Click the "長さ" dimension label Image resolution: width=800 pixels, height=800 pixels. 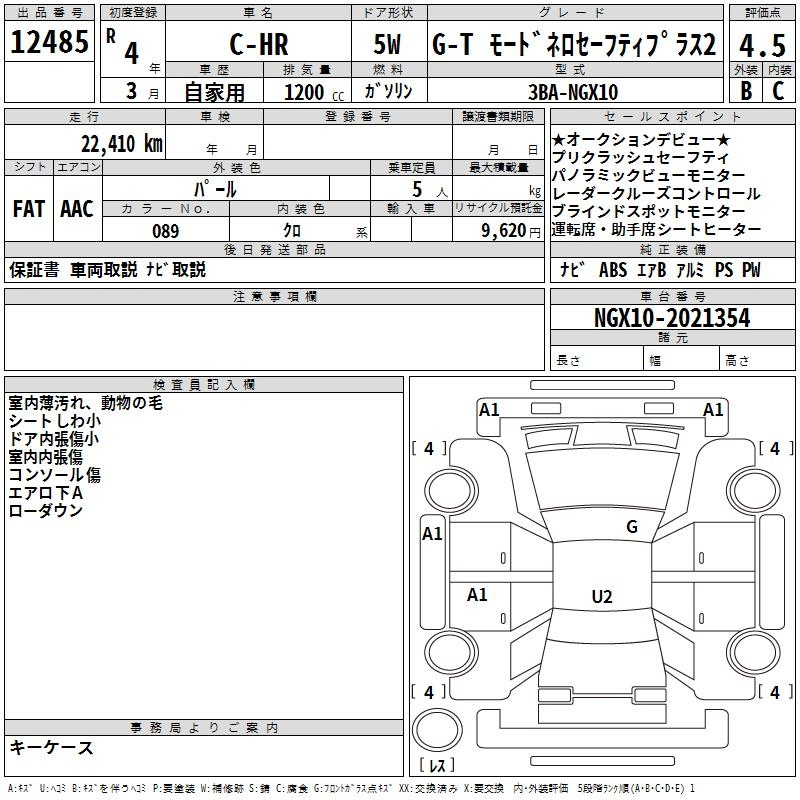(x=568, y=361)
